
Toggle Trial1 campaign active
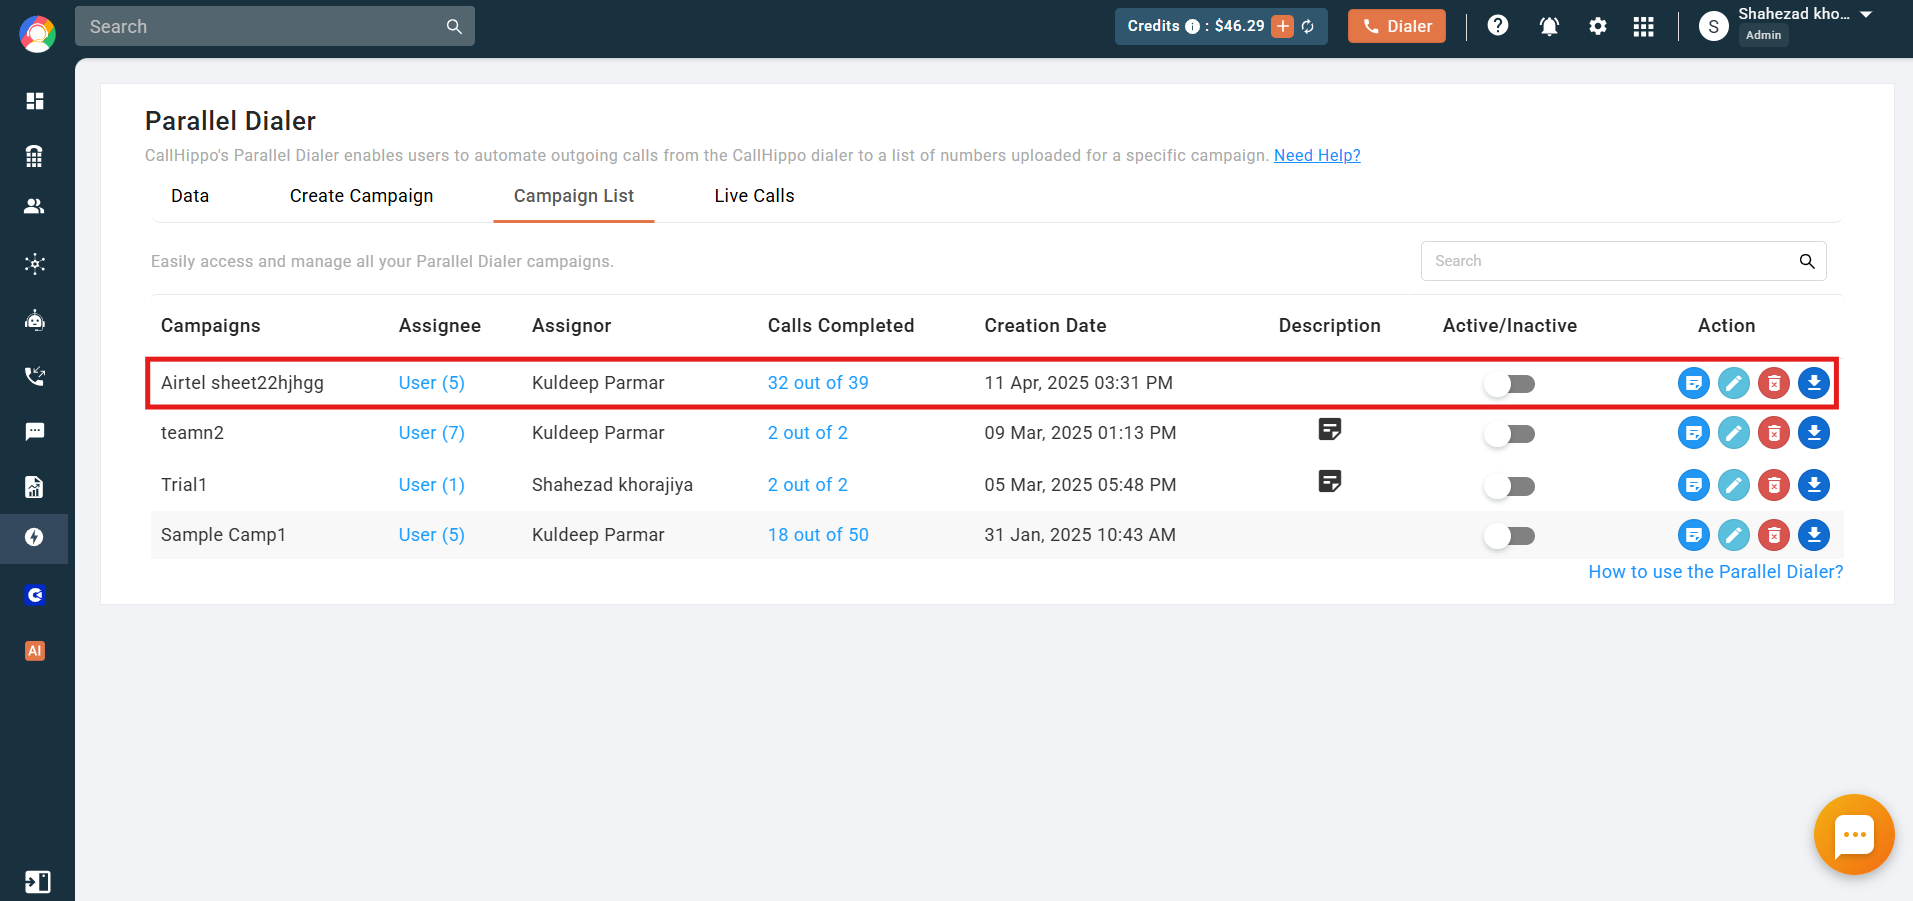coord(1509,486)
